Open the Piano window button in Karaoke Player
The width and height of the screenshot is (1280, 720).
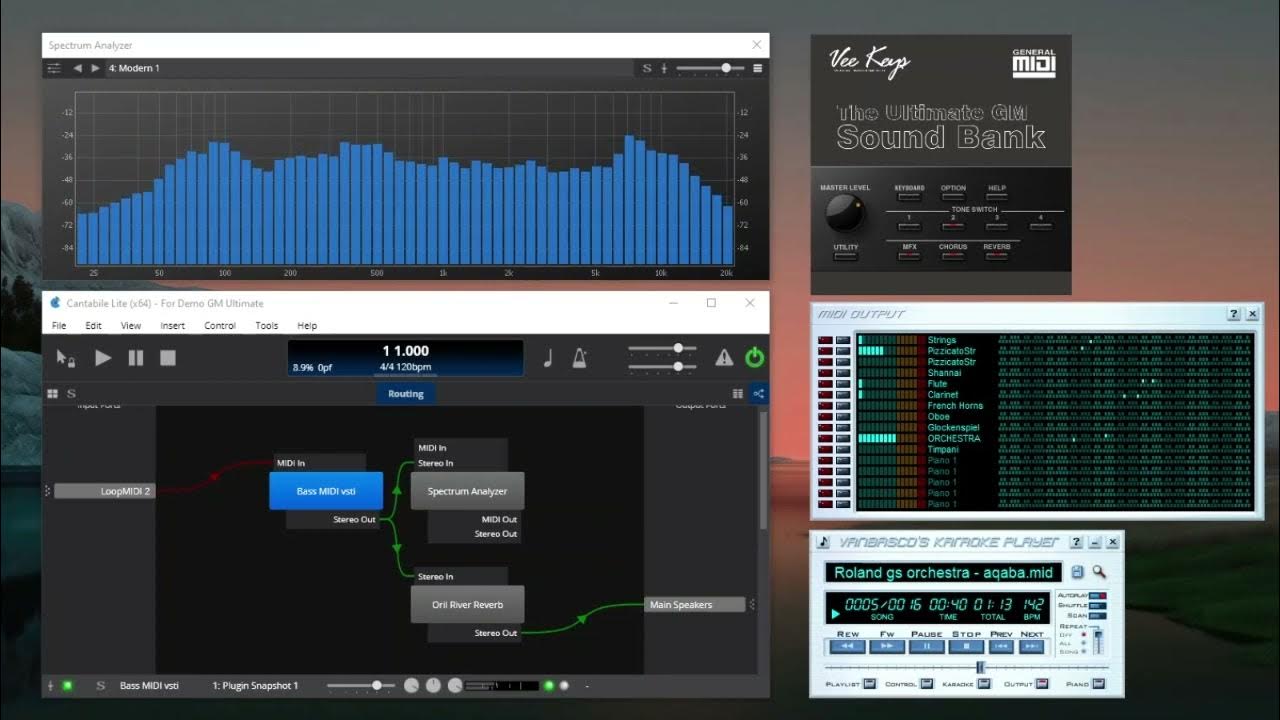click(x=1099, y=684)
